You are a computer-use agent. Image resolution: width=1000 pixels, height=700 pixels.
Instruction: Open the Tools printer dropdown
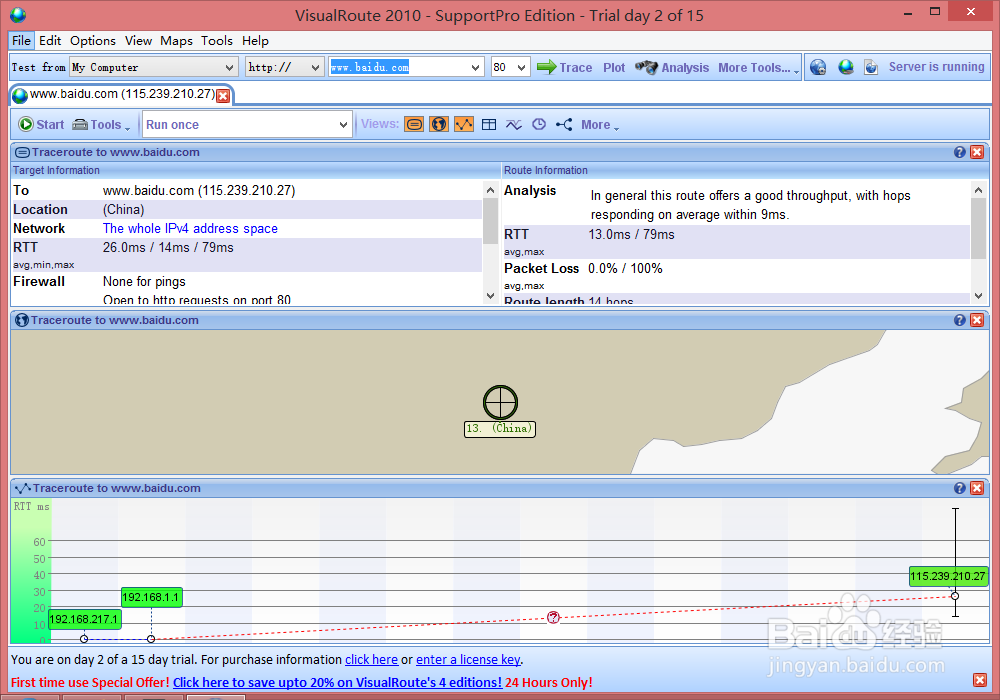click(x=101, y=124)
